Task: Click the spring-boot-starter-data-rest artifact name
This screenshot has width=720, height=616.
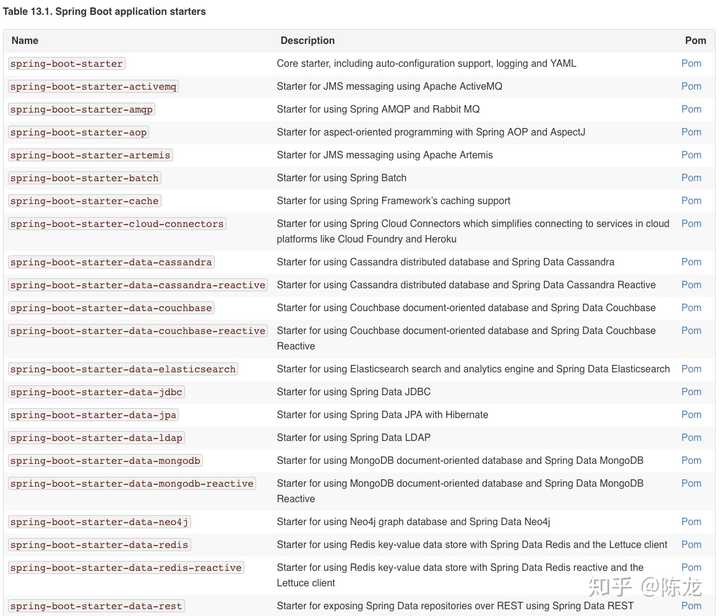Action: click(x=96, y=606)
